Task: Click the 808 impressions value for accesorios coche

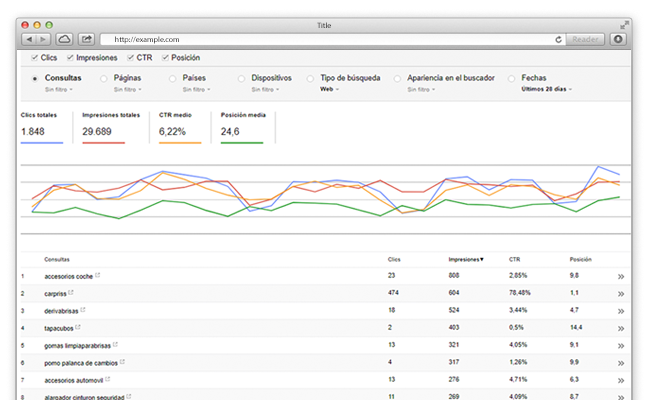Action: (x=454, y=275)
